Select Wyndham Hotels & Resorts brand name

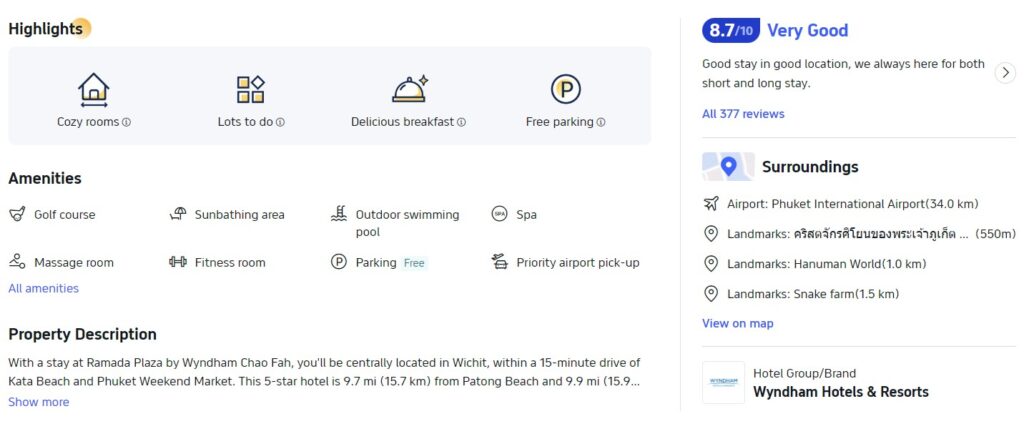coord(840,392)
